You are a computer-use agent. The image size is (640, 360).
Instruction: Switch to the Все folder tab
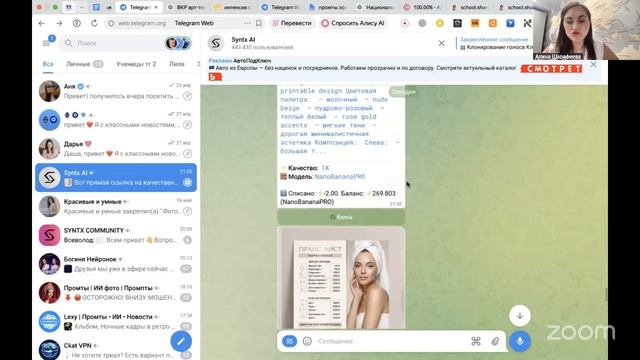point(48,64)
